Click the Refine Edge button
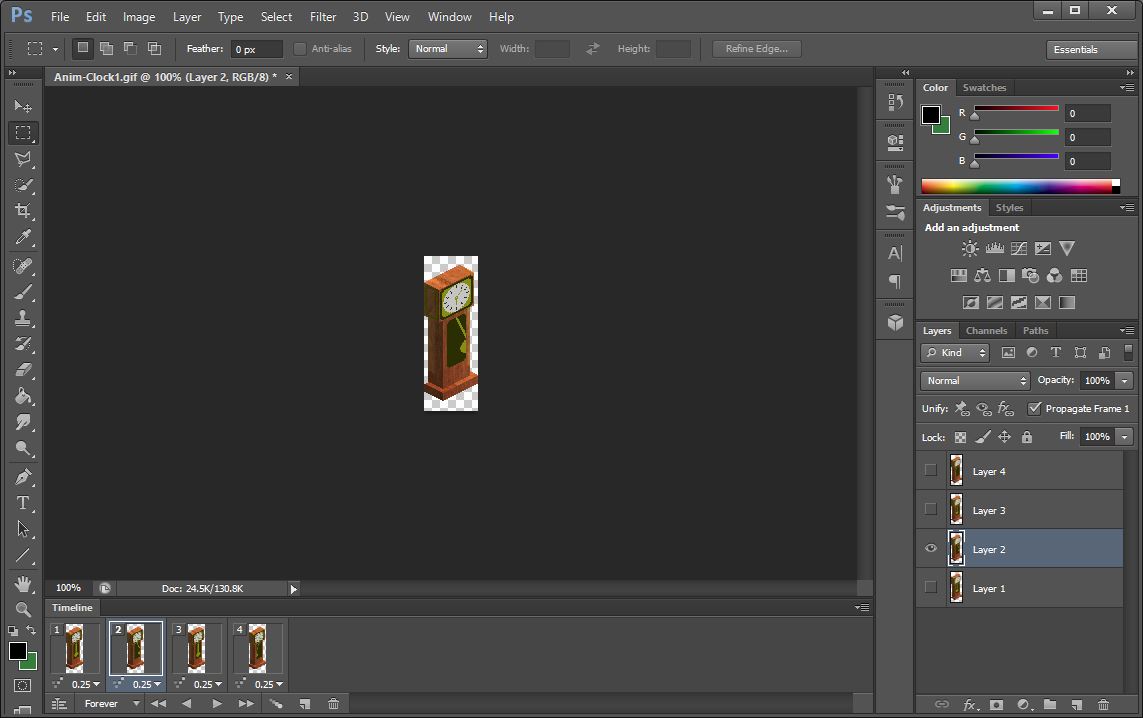 (x=757, y=49)
